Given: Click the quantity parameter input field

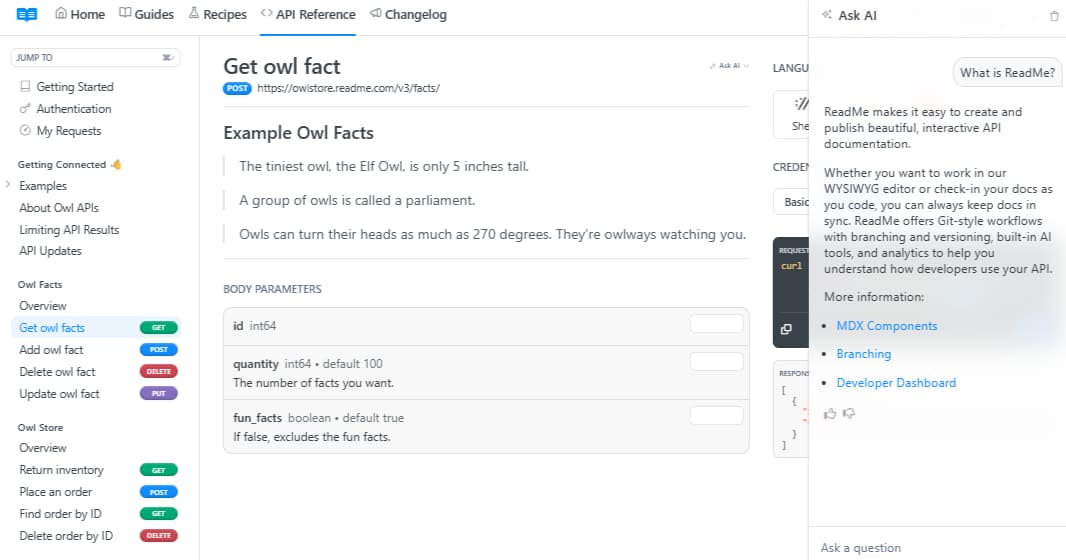Looking at the screenshot, I should [x=716, y=362].
